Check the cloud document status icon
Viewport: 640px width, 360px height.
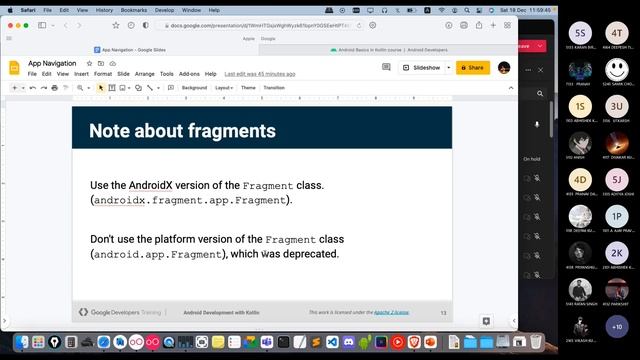click(113, 63)
